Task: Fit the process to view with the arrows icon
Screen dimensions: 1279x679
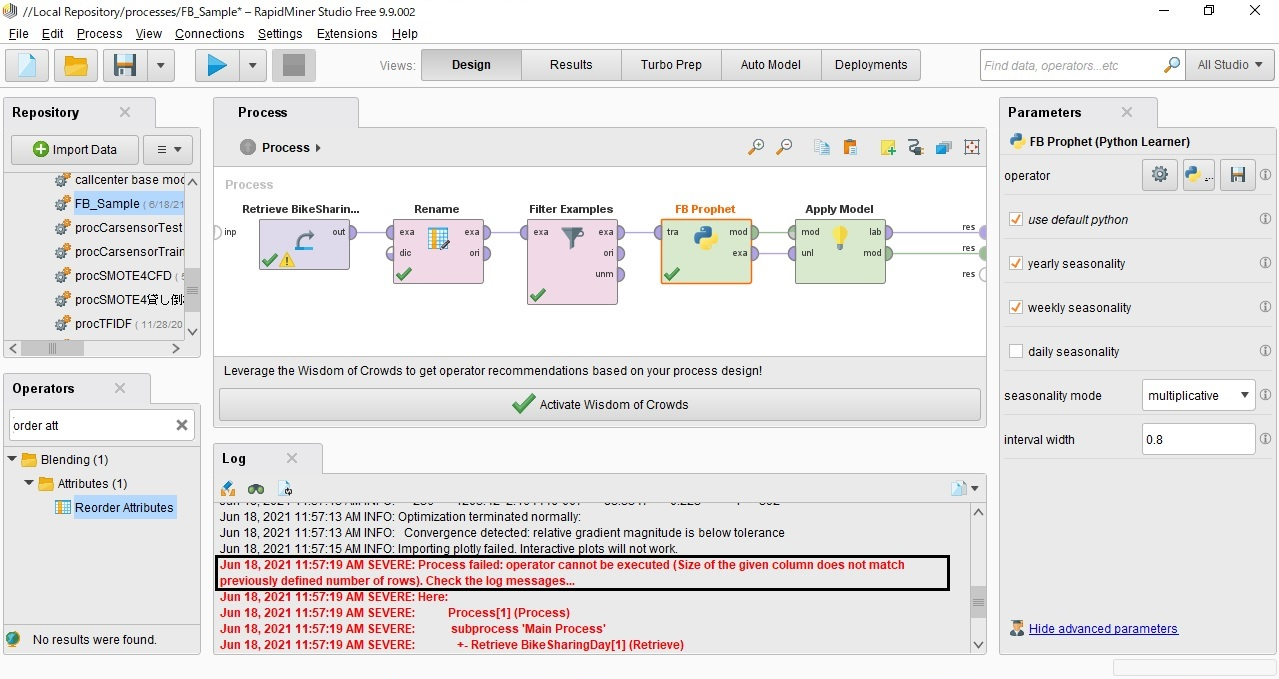Action: pyautogui.click(x=971, y=147)
